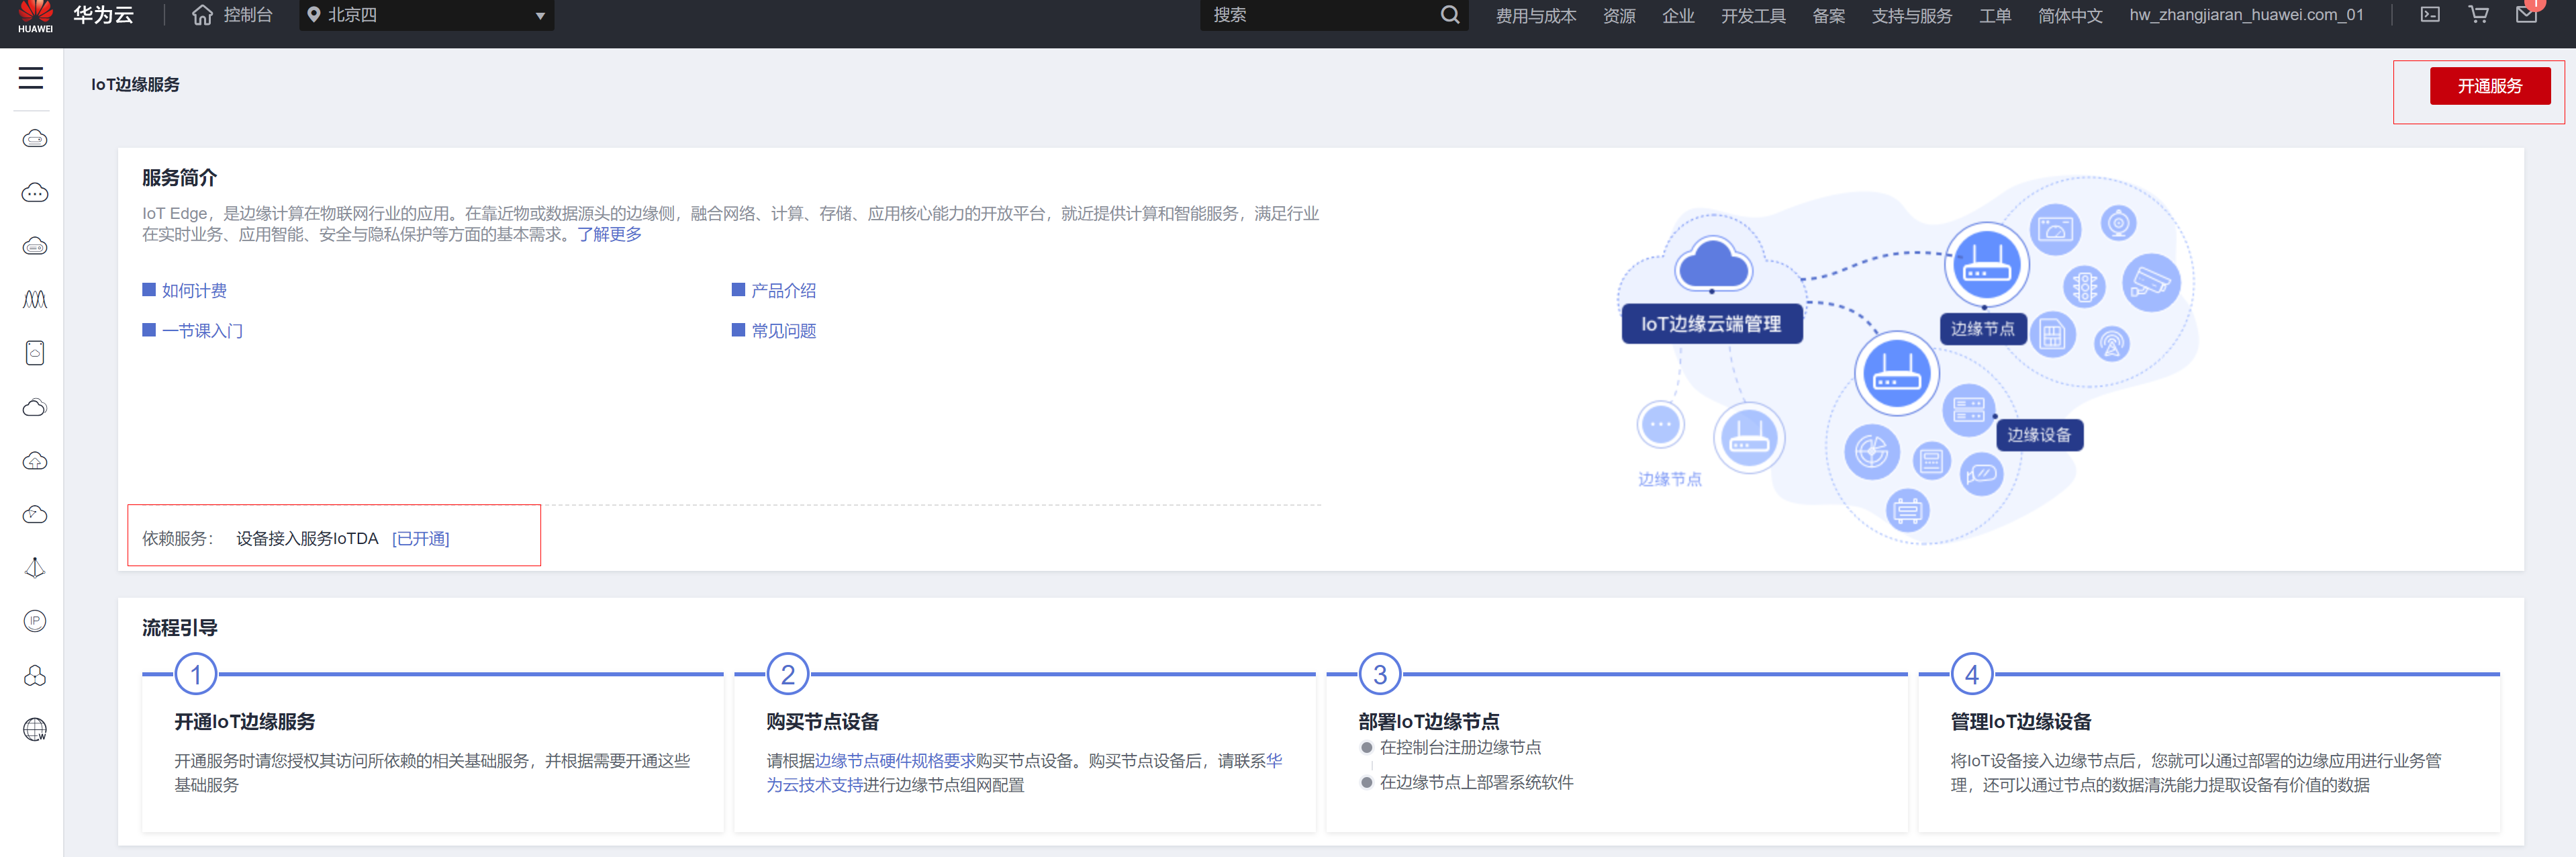Expand the 北京四 region dropdown
2576x857 pixels.
pos(427,15)
